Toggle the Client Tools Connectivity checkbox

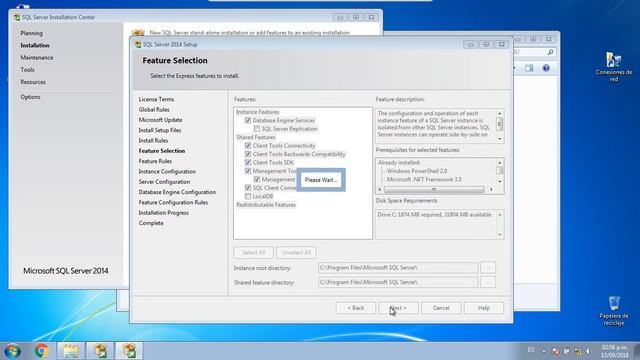click(248, 146)
